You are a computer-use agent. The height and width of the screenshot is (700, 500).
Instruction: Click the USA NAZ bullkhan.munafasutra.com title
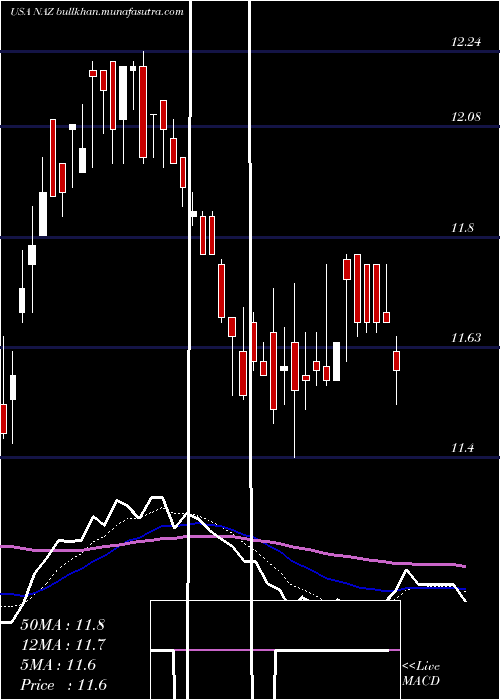point(97,12)
